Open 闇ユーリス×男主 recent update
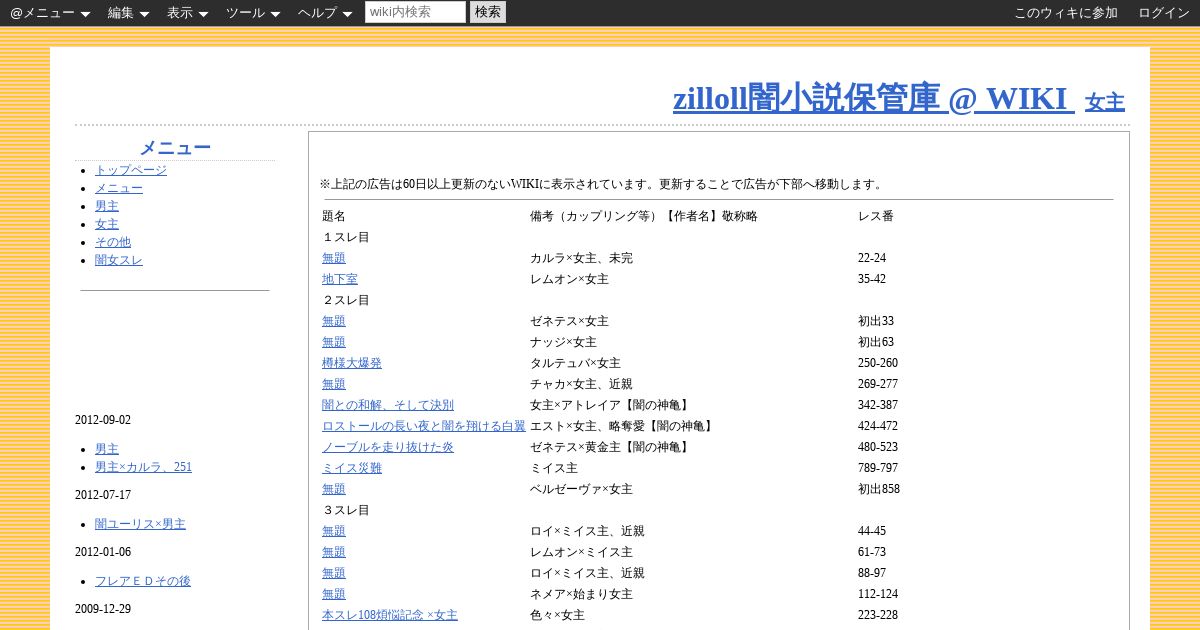 (x=140, y=524)
